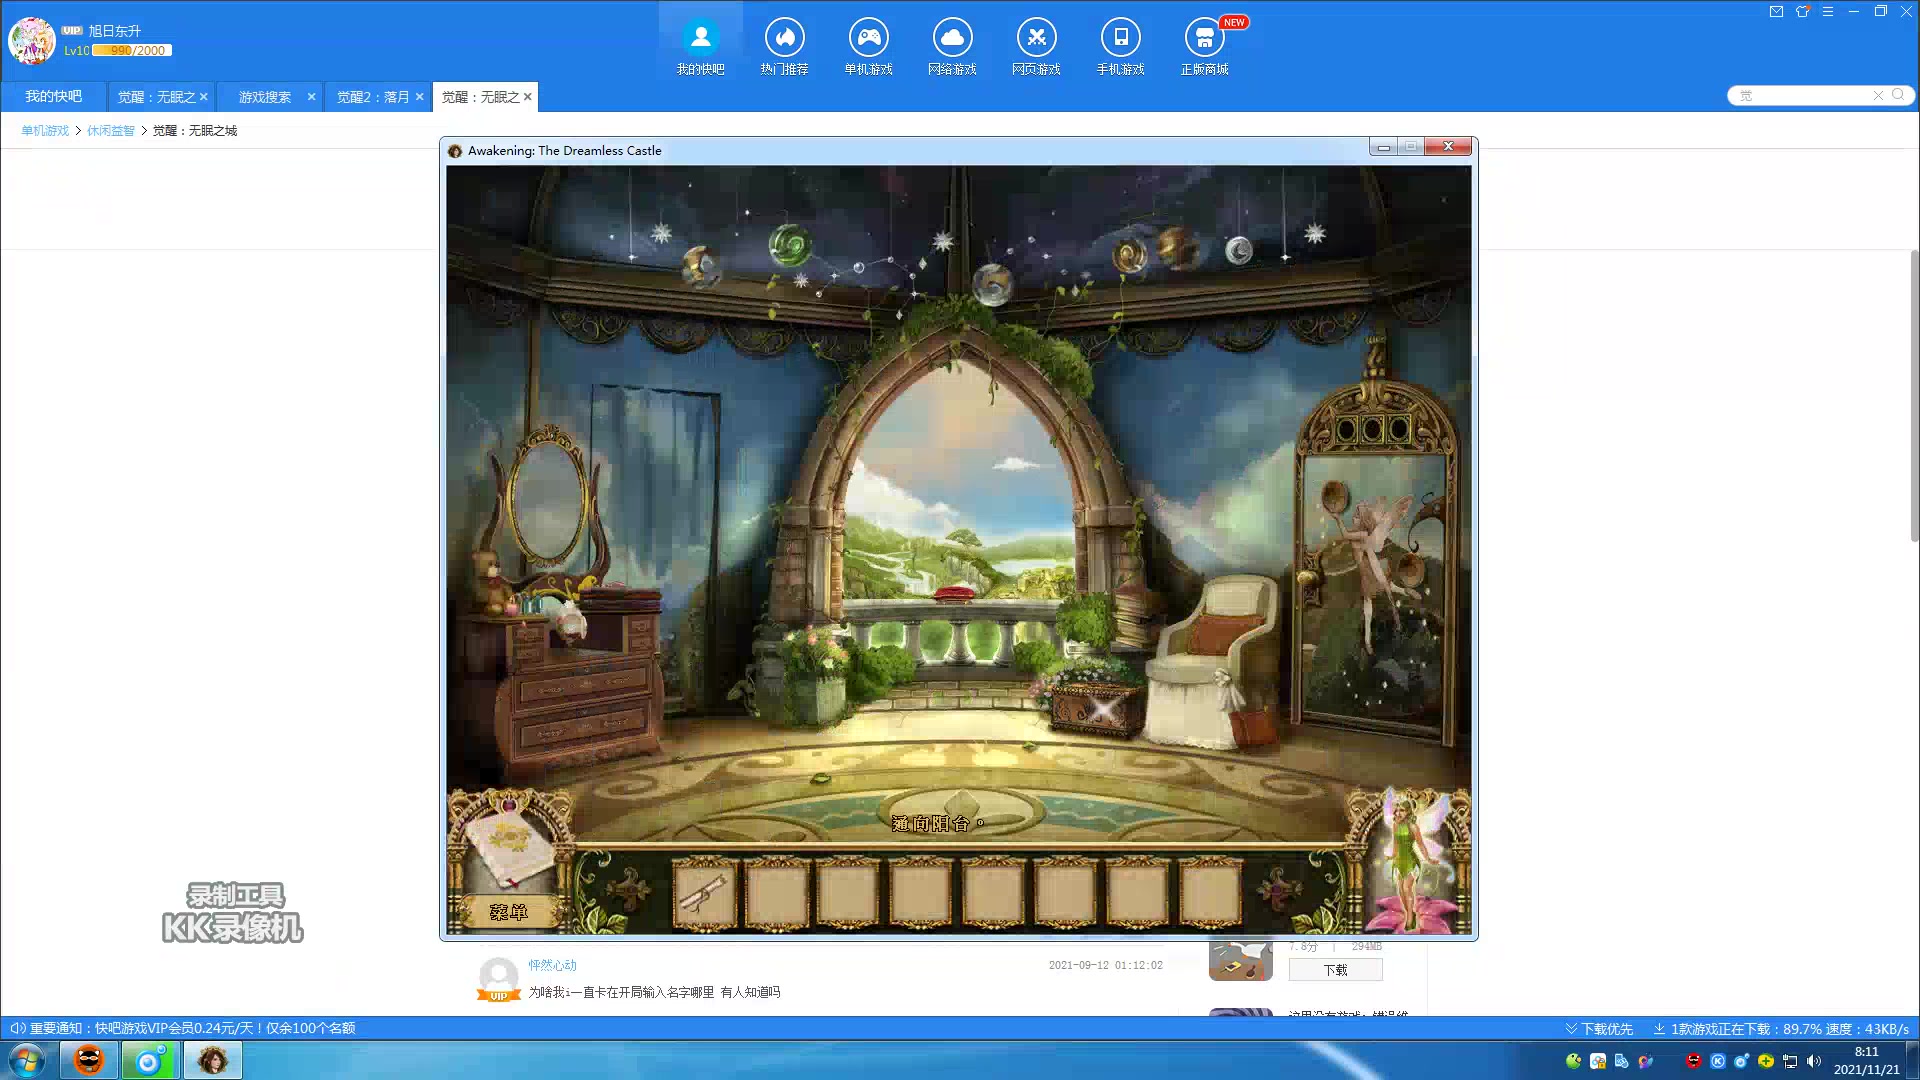The width and height of the screenshot is (1920, 1080).
Task: Close the active 觉醒：无眠之 tab
Action: [527, 97]
